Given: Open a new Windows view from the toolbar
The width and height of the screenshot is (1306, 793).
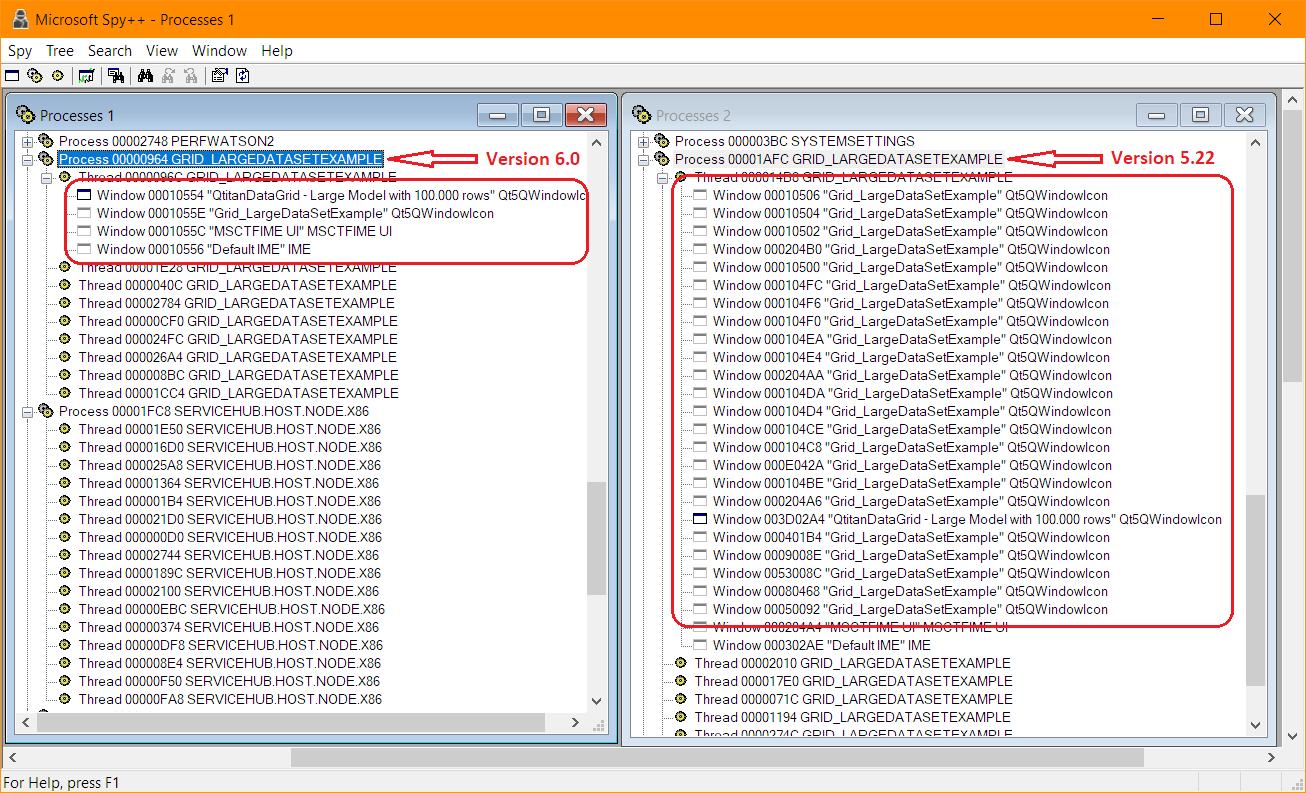Looking at the screenshot, I should [x=12, y=75].
